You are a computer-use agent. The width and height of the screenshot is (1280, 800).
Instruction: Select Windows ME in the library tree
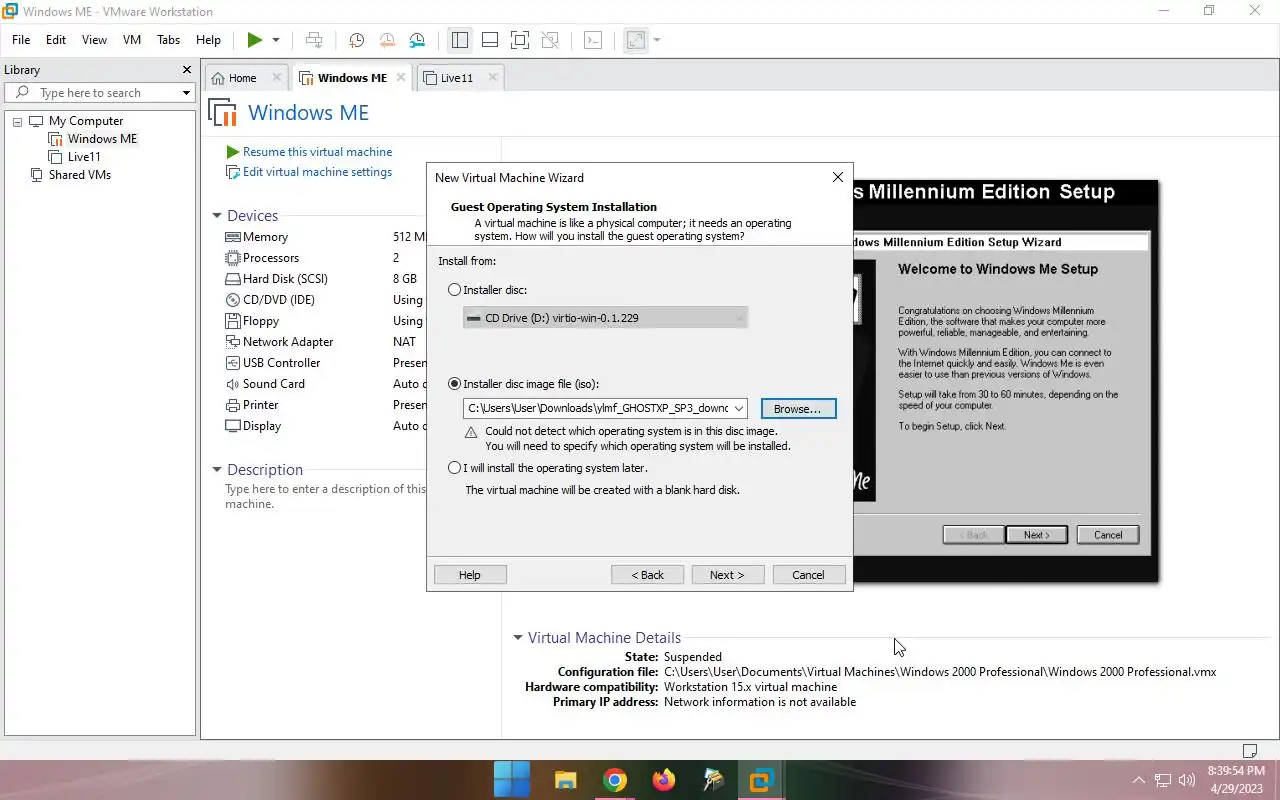pyautogui.click(x=102, y=139)
